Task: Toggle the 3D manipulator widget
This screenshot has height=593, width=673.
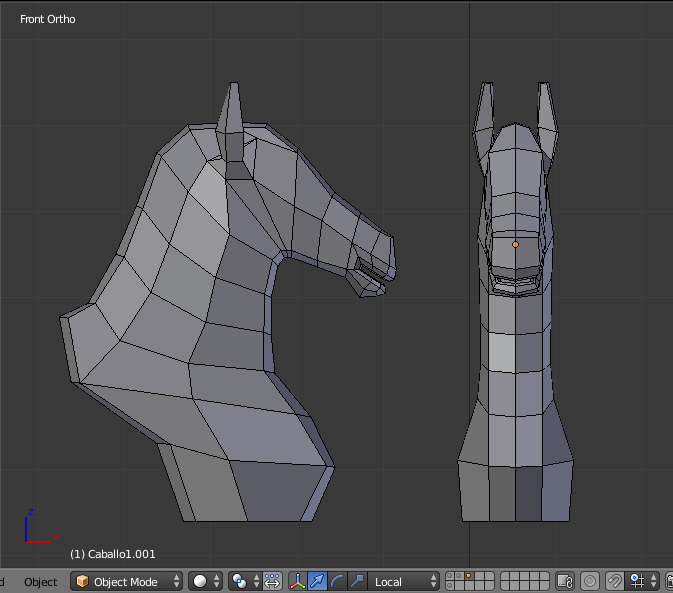Action: (x=298, y=581)
